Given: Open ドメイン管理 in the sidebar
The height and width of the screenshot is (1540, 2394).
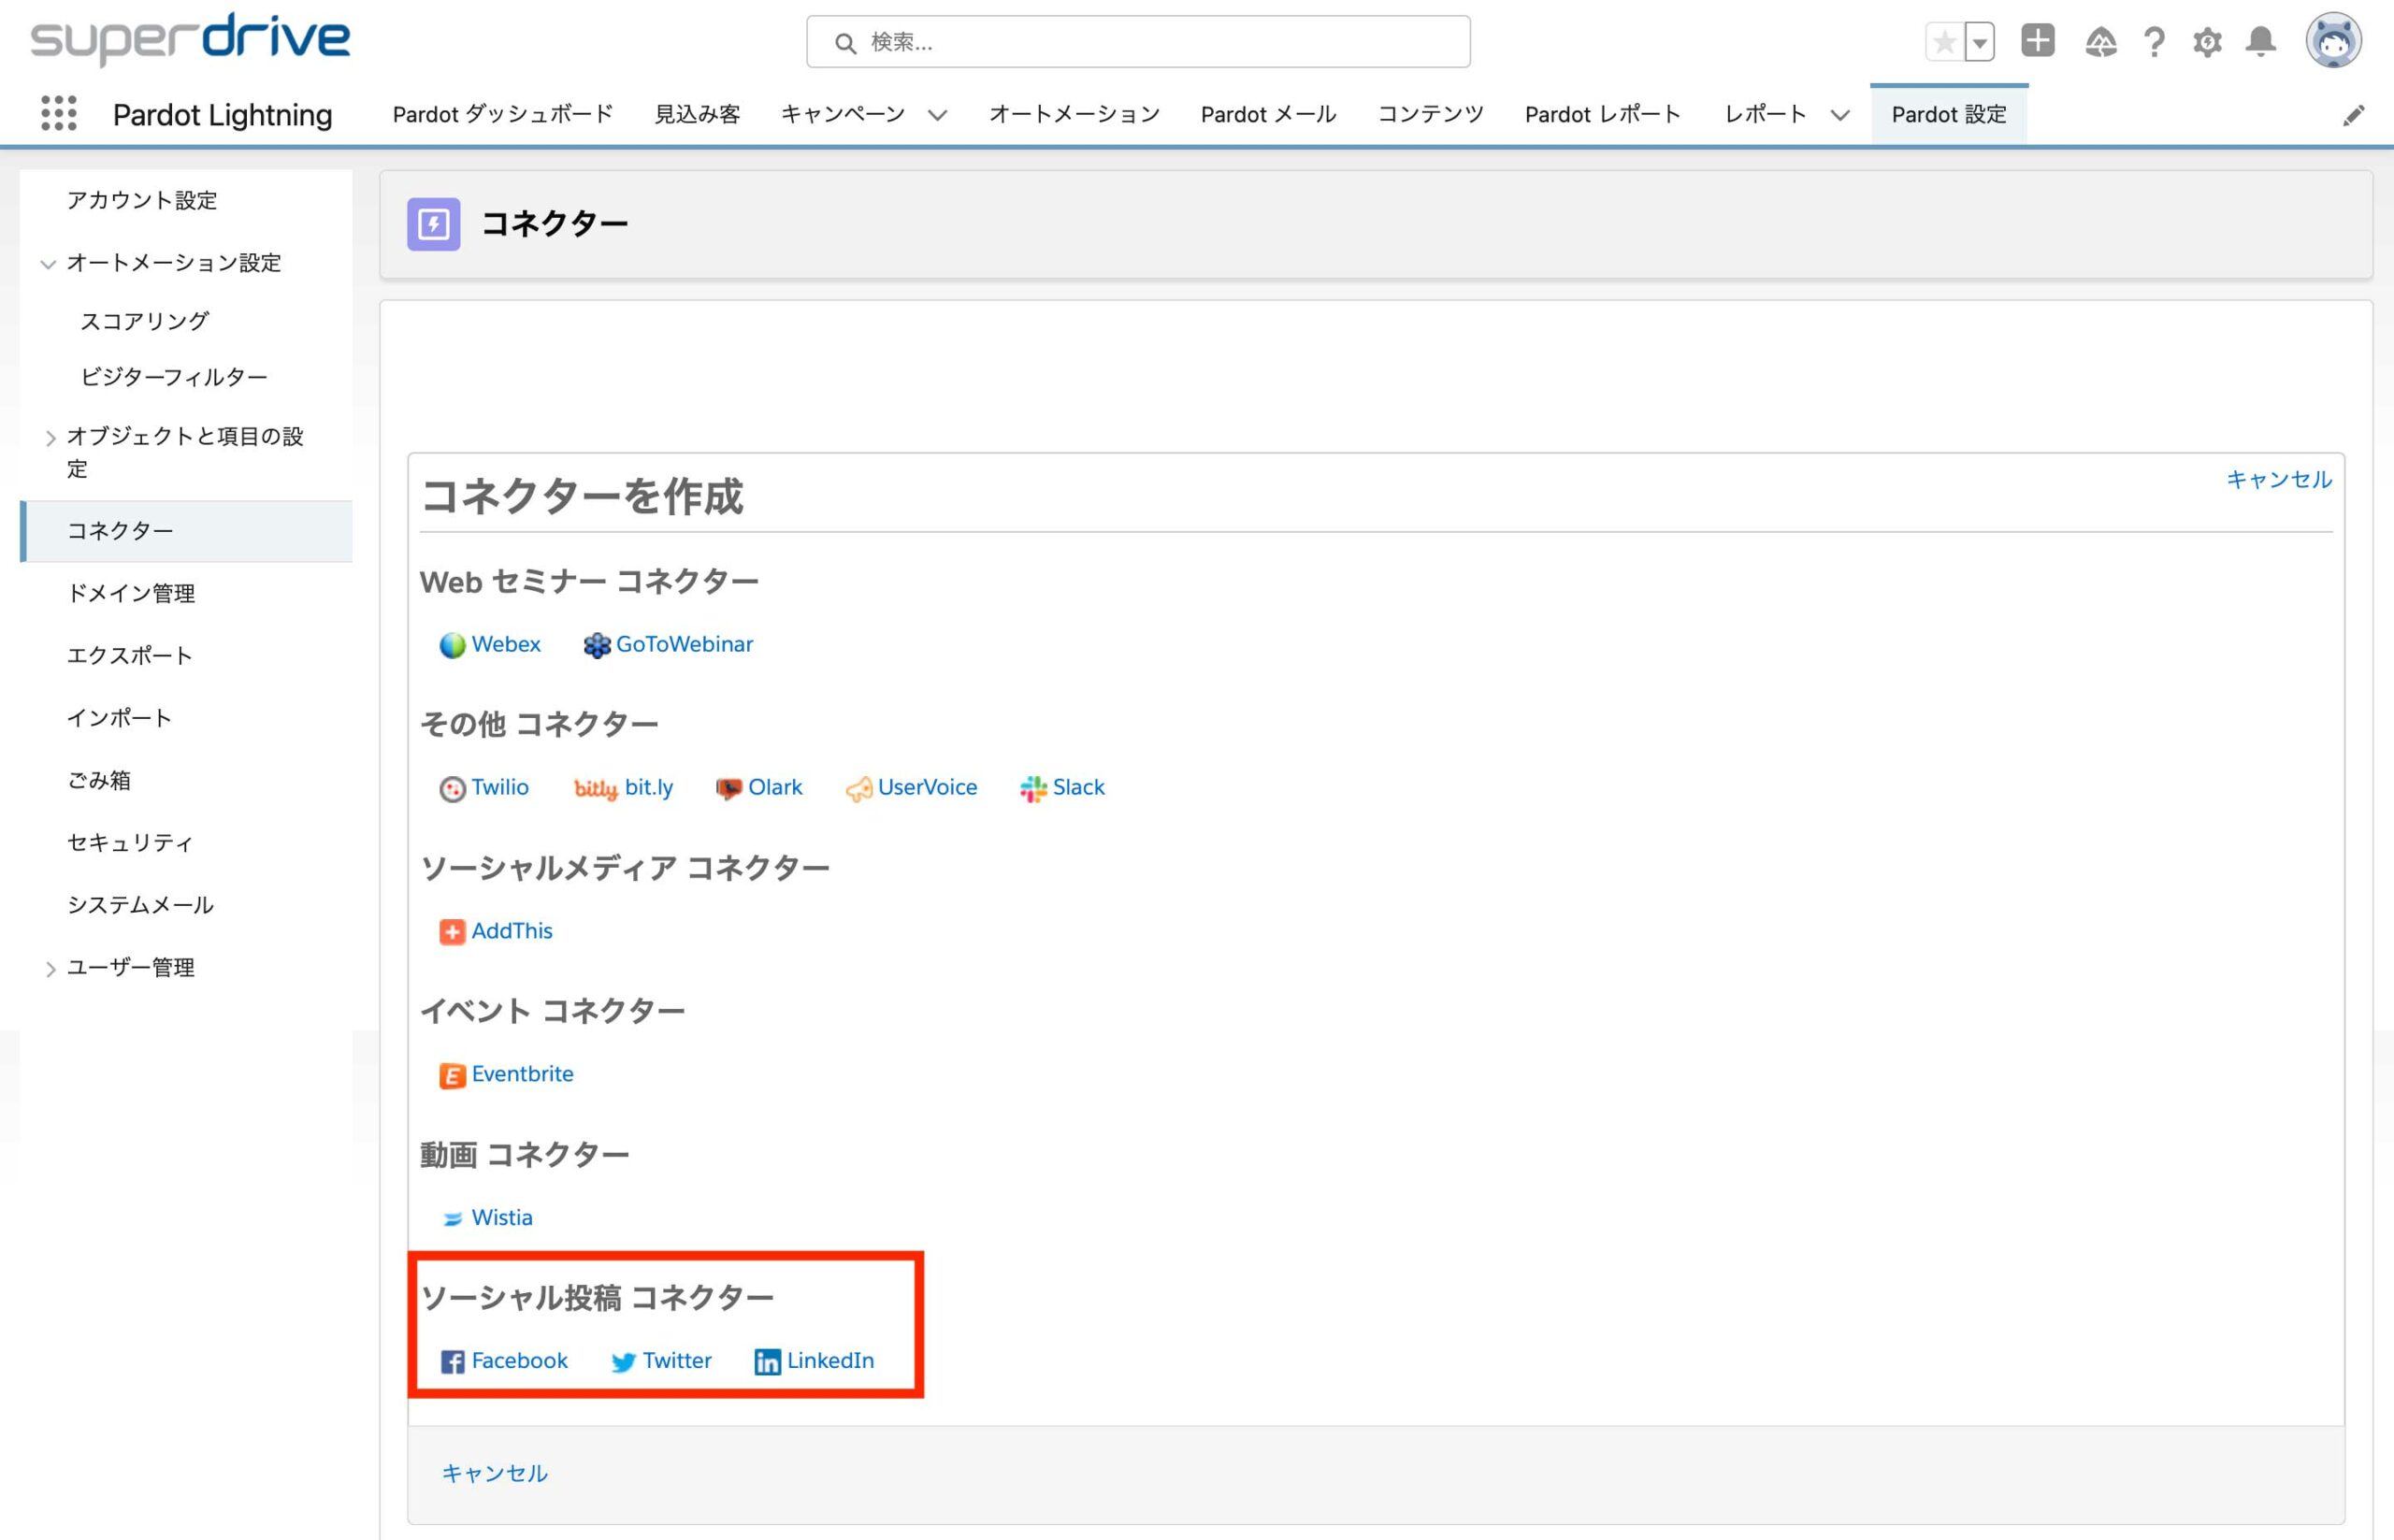Looking at the screenshot, I should pyautogui.click(x=131, y=593).
